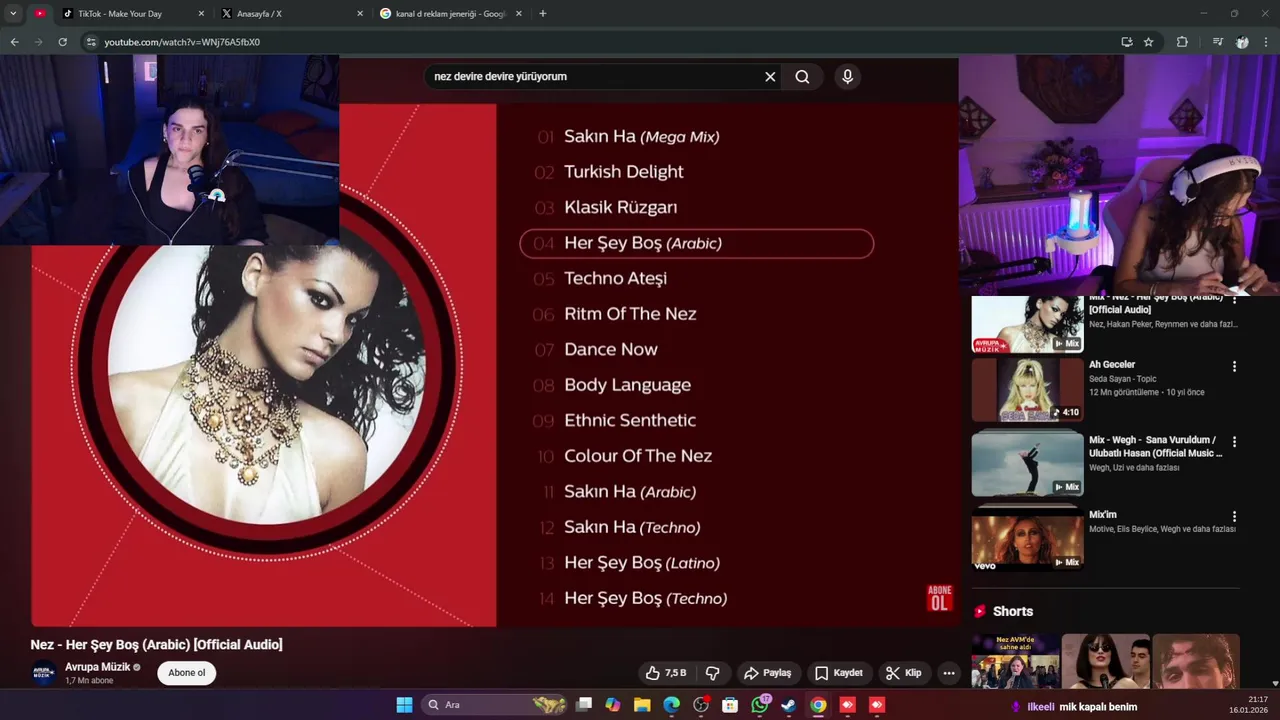Screen dimensions: 1280x720
Task: Open File Explorer from taskbar
Action: point(642,705)
